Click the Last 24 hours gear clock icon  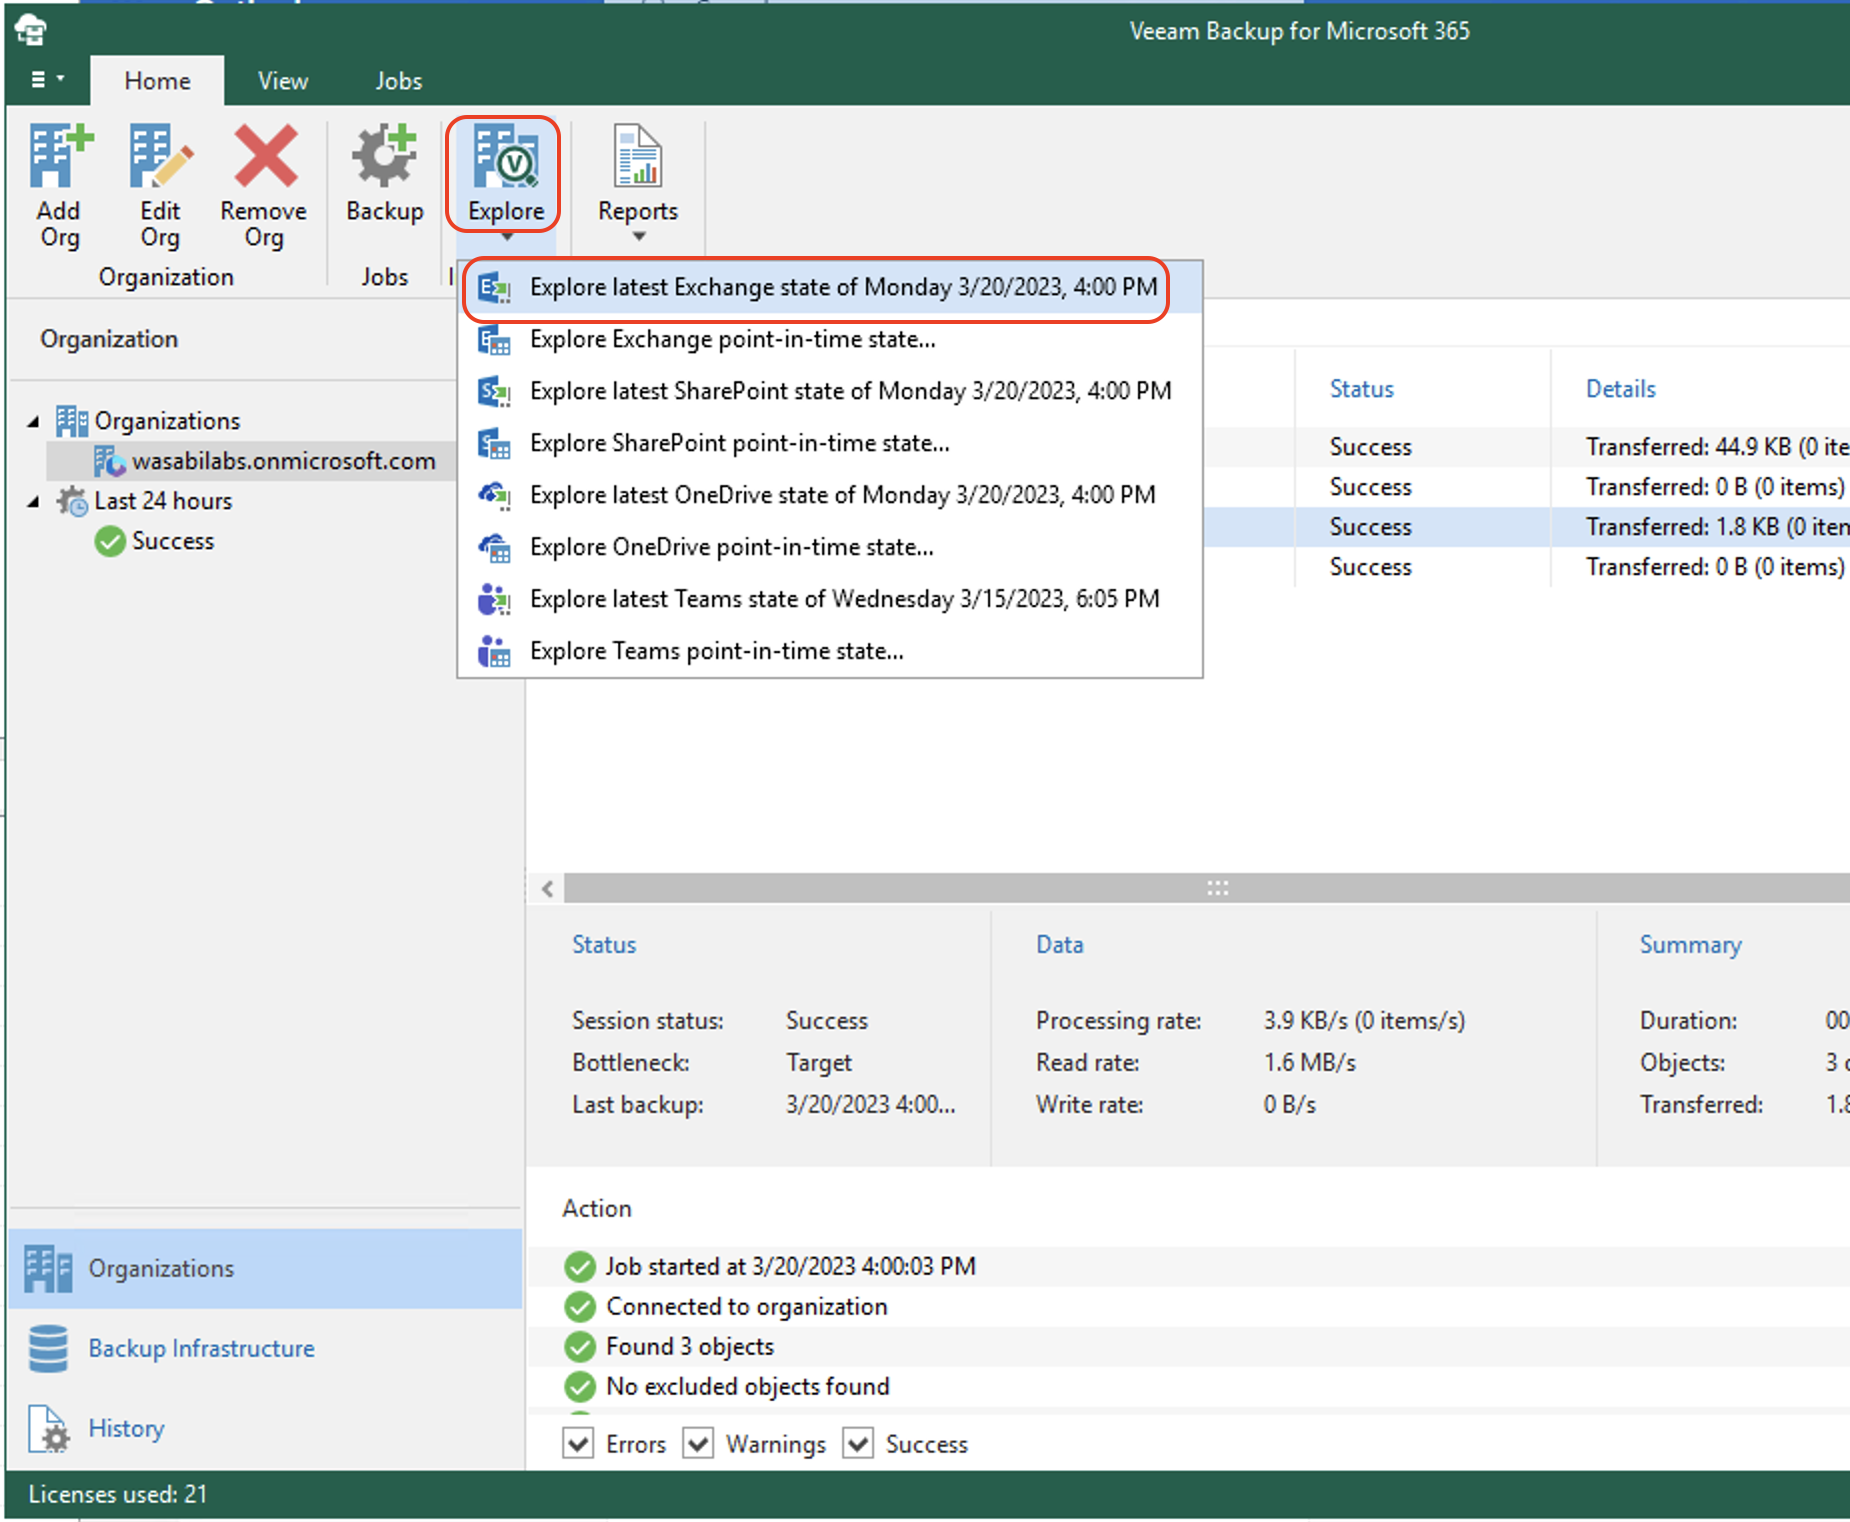tap(72, 501)
